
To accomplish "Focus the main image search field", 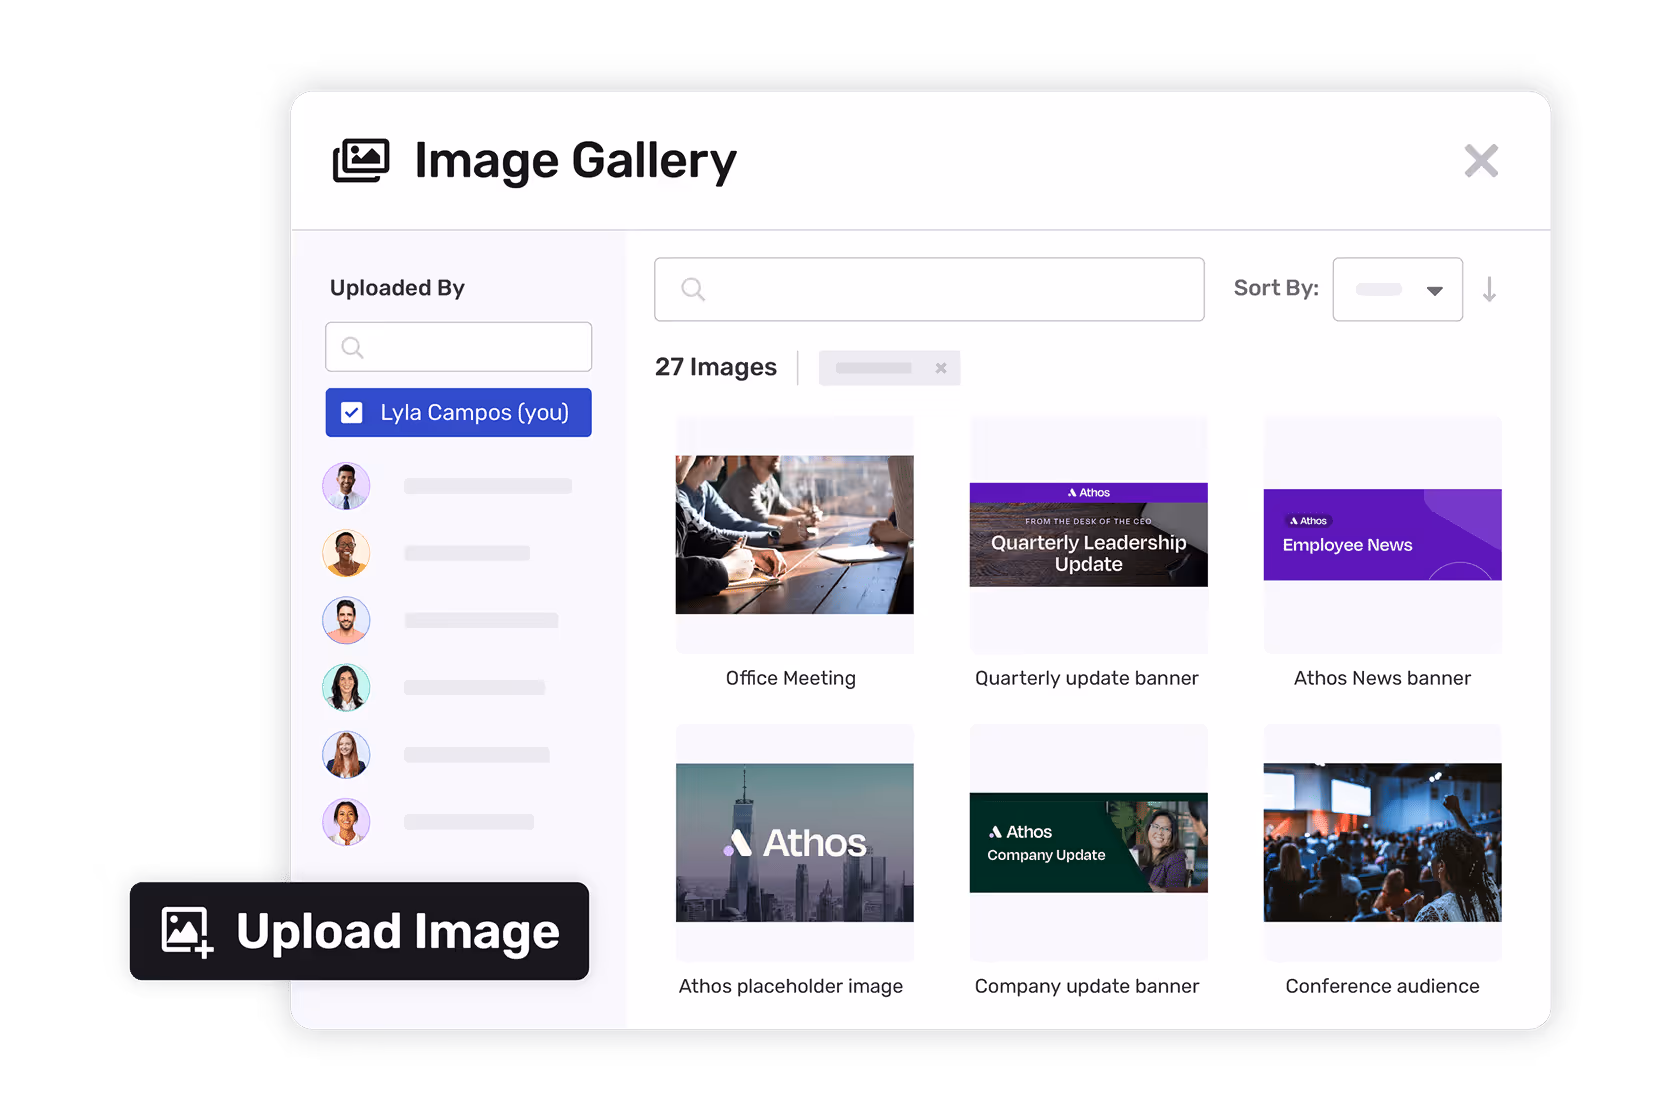I will (929, 289).
